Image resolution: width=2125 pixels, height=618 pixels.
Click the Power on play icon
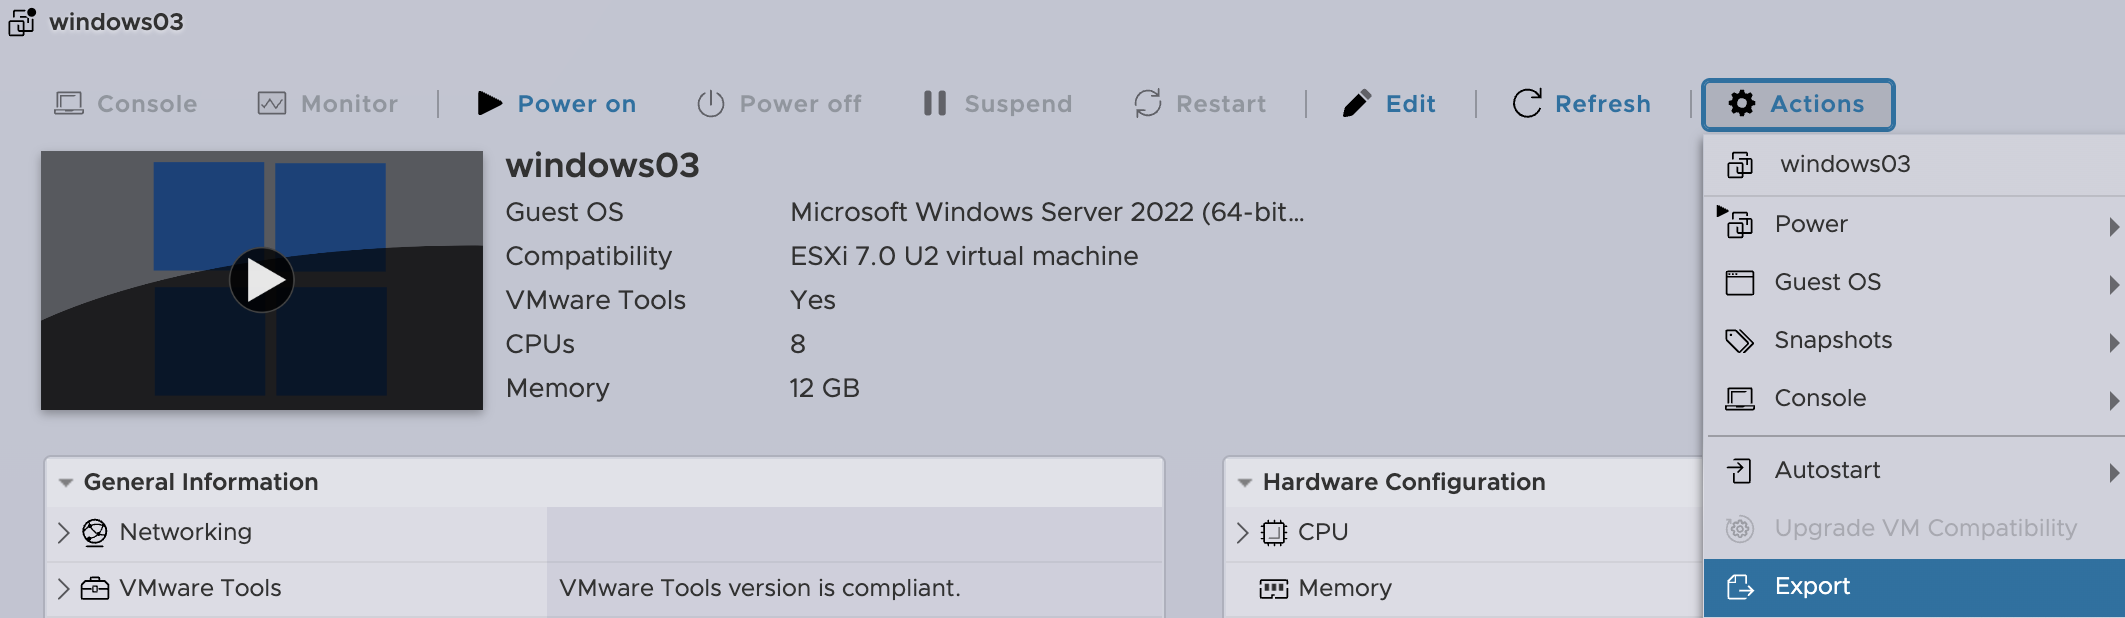pos(489,103)
